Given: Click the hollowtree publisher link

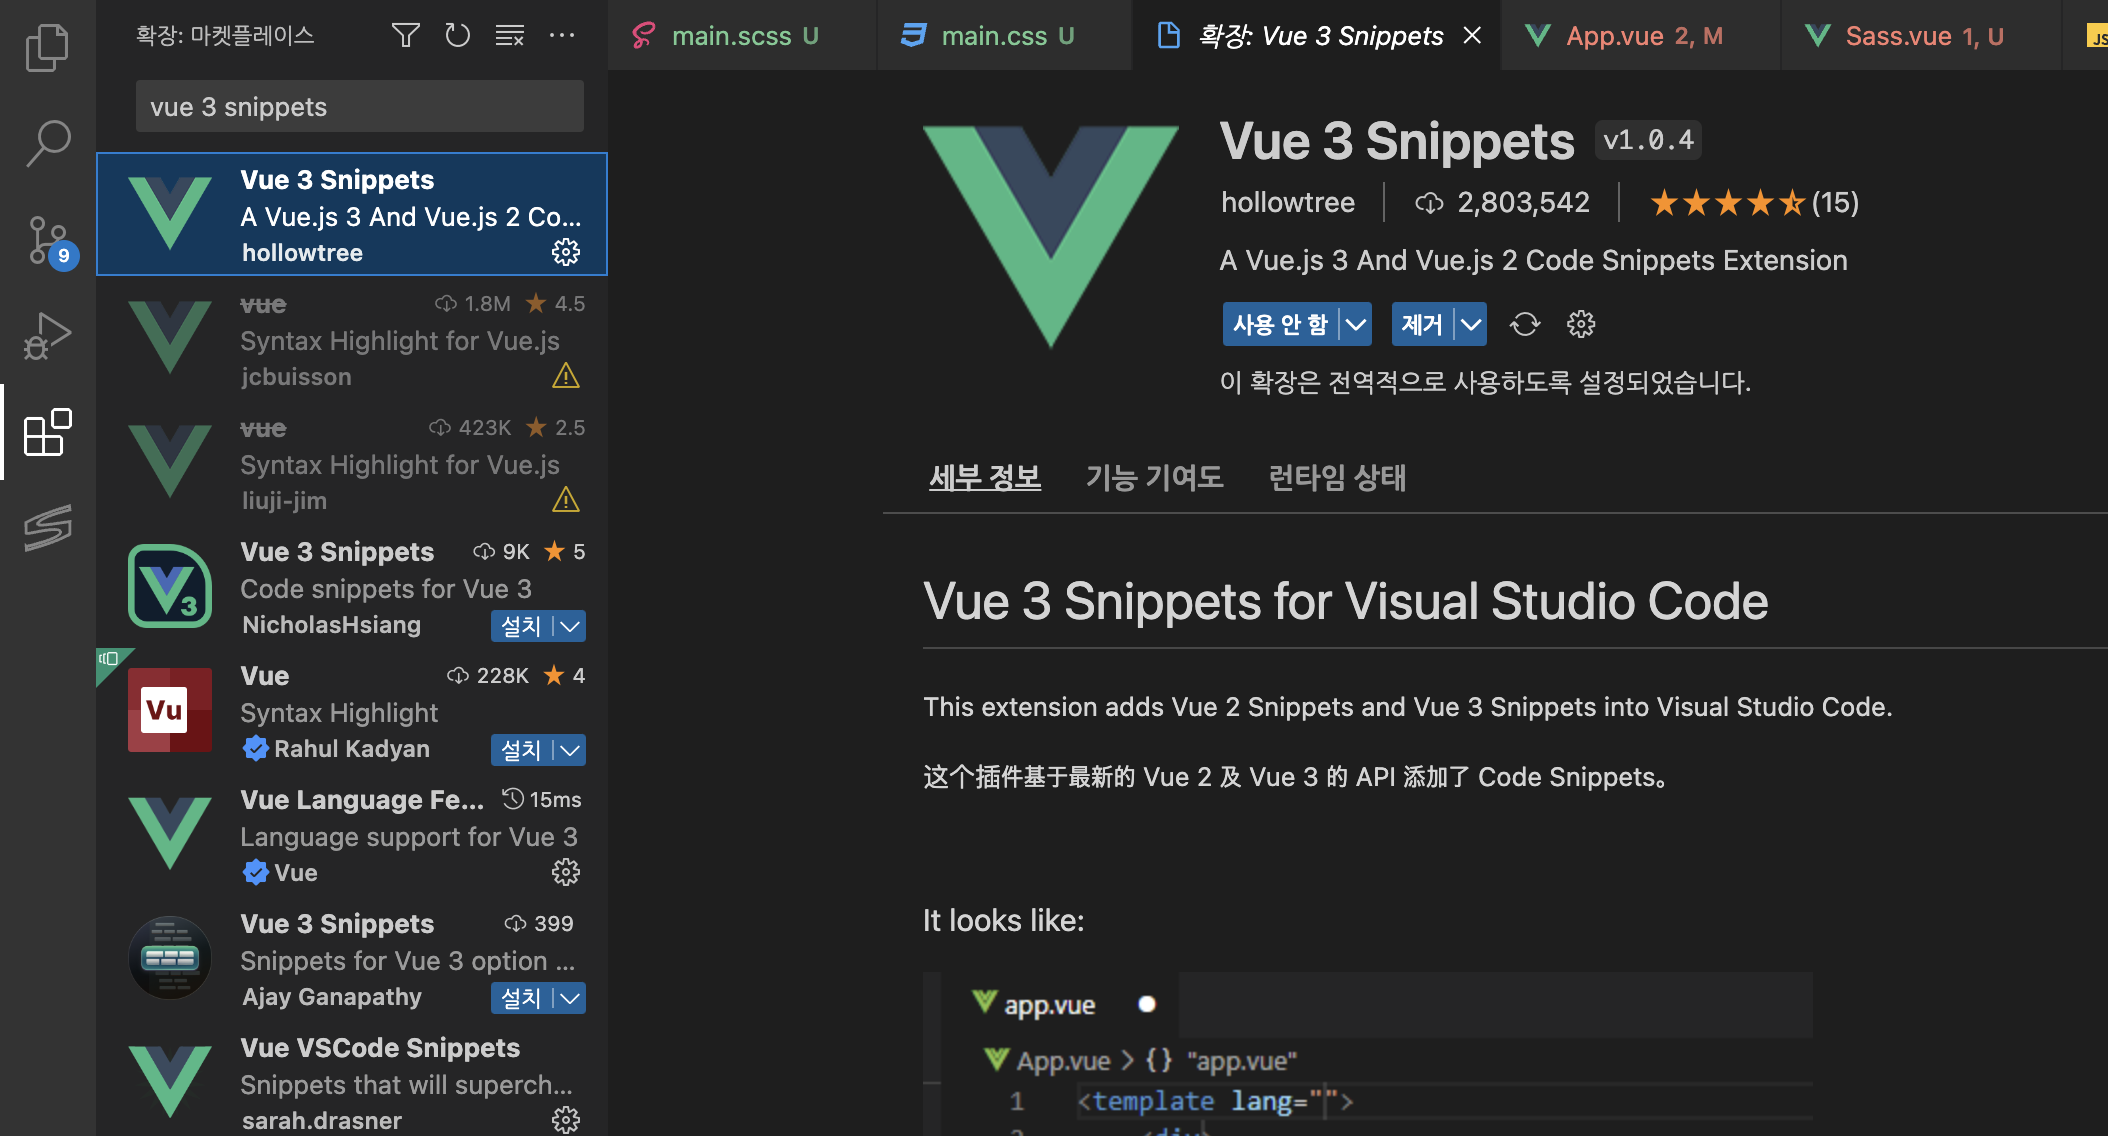Looking at the screenshot, I should pos(1287,203).
